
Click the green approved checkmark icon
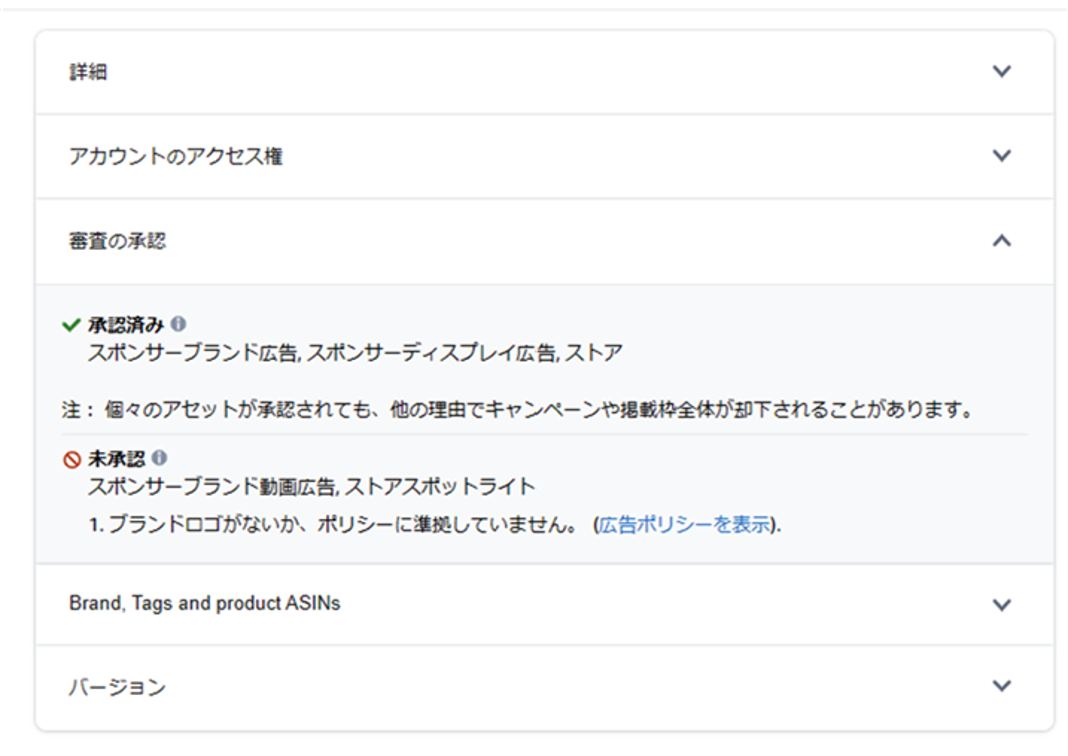pos(71,325)
